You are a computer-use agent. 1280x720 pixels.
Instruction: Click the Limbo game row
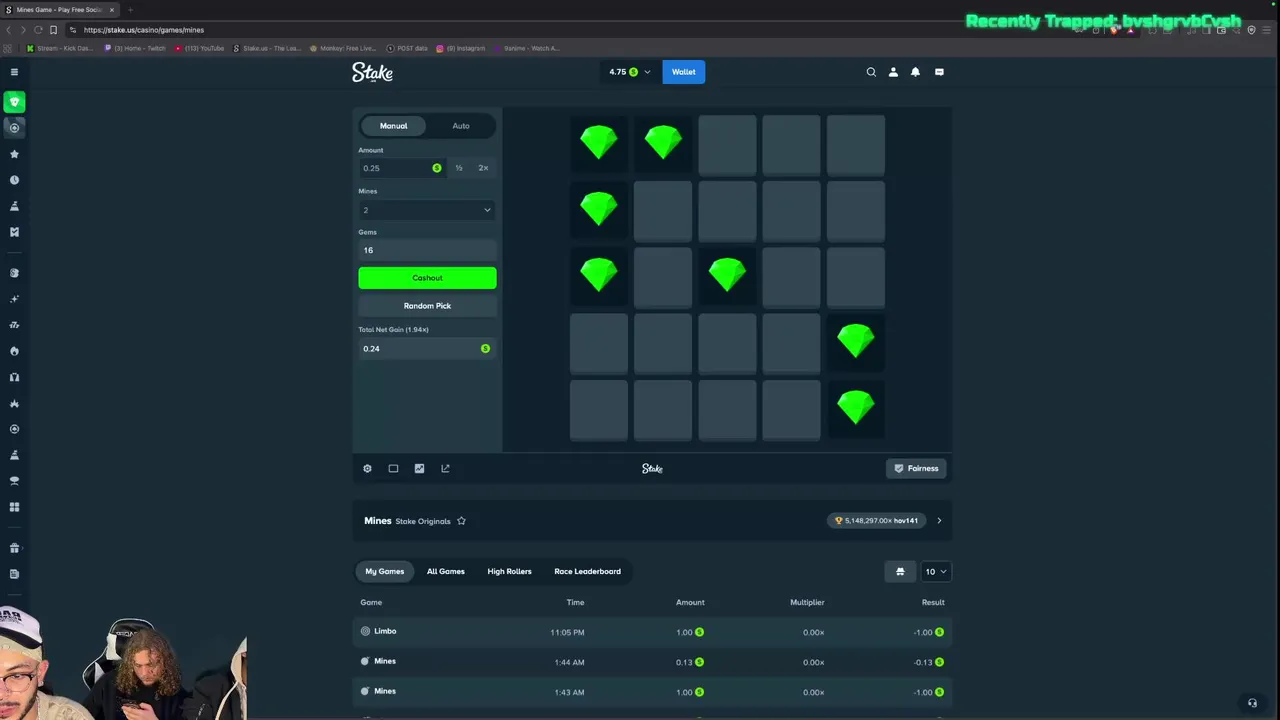[x=652, y=632]
